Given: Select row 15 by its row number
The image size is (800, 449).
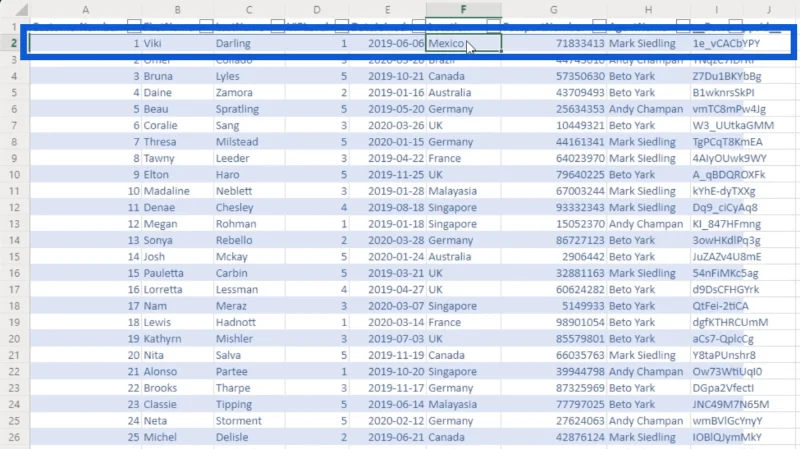Looking at the screenshot, I should (14, 257).
